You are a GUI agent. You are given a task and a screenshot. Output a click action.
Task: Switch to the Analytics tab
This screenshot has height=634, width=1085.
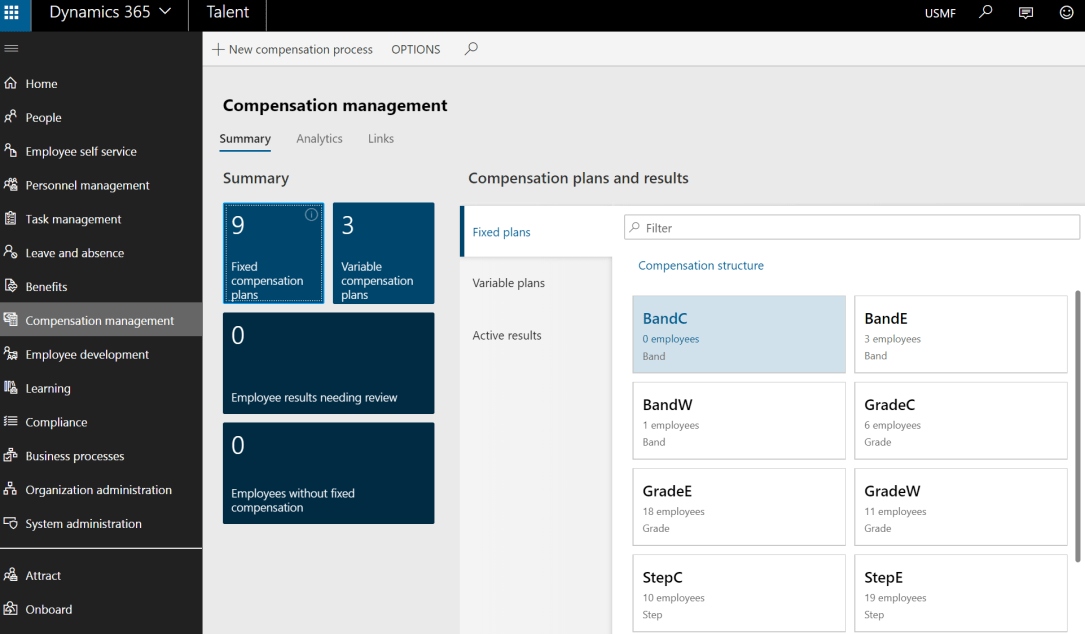319,139
